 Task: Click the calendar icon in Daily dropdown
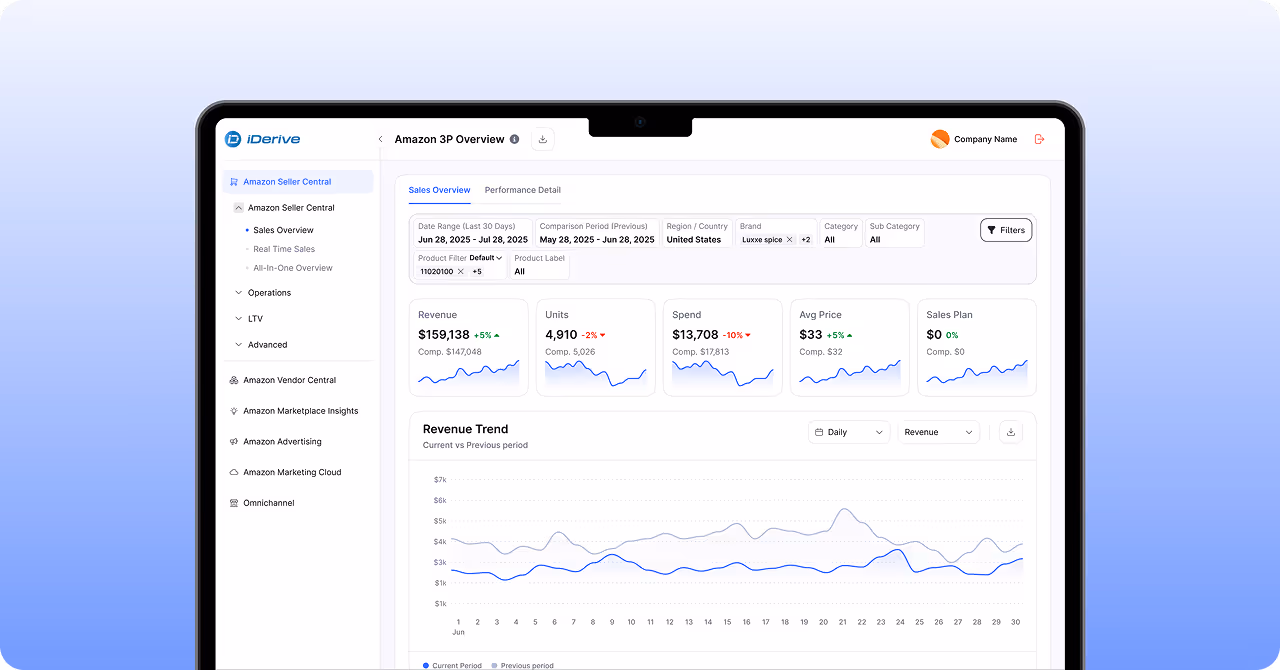pyautogui.click(x=819, y=432)
